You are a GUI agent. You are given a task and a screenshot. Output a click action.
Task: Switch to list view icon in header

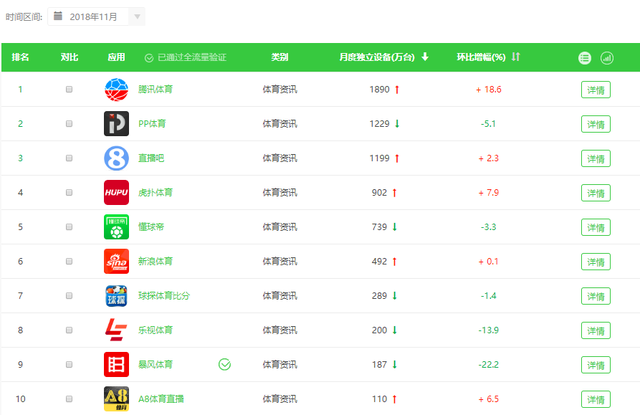coord(584,58)
